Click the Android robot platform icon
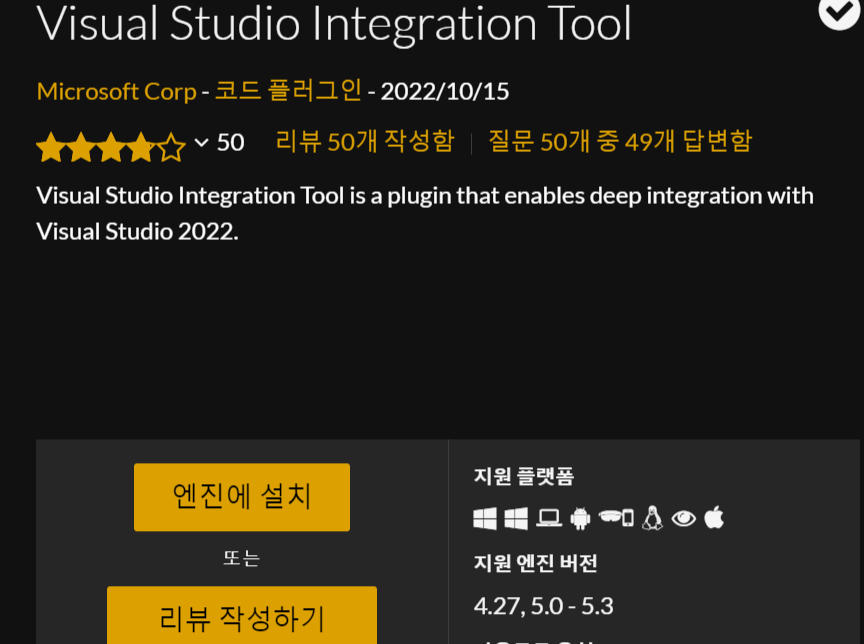Image resolution: width=864 pixels, height=644 pixels. [x=580, y=518]
